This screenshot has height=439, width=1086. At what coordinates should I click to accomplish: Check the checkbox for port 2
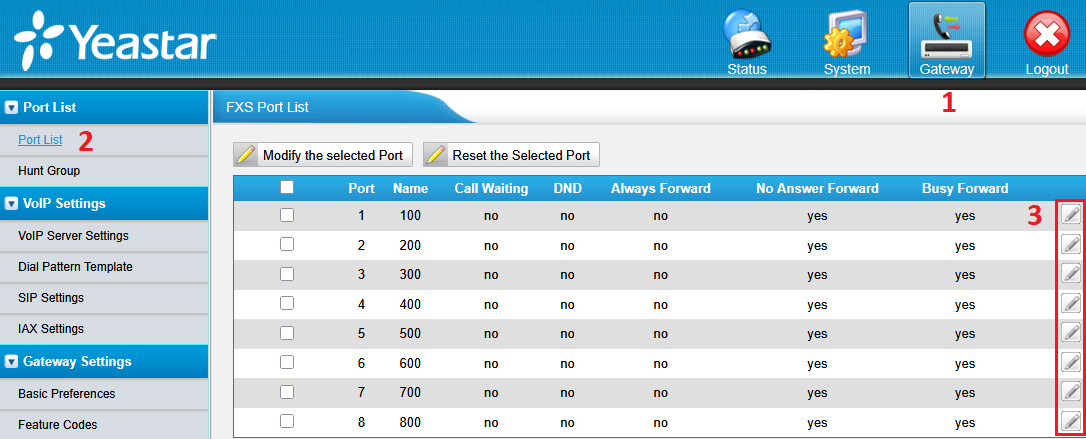pyautogui.click(x=287, y=244)
